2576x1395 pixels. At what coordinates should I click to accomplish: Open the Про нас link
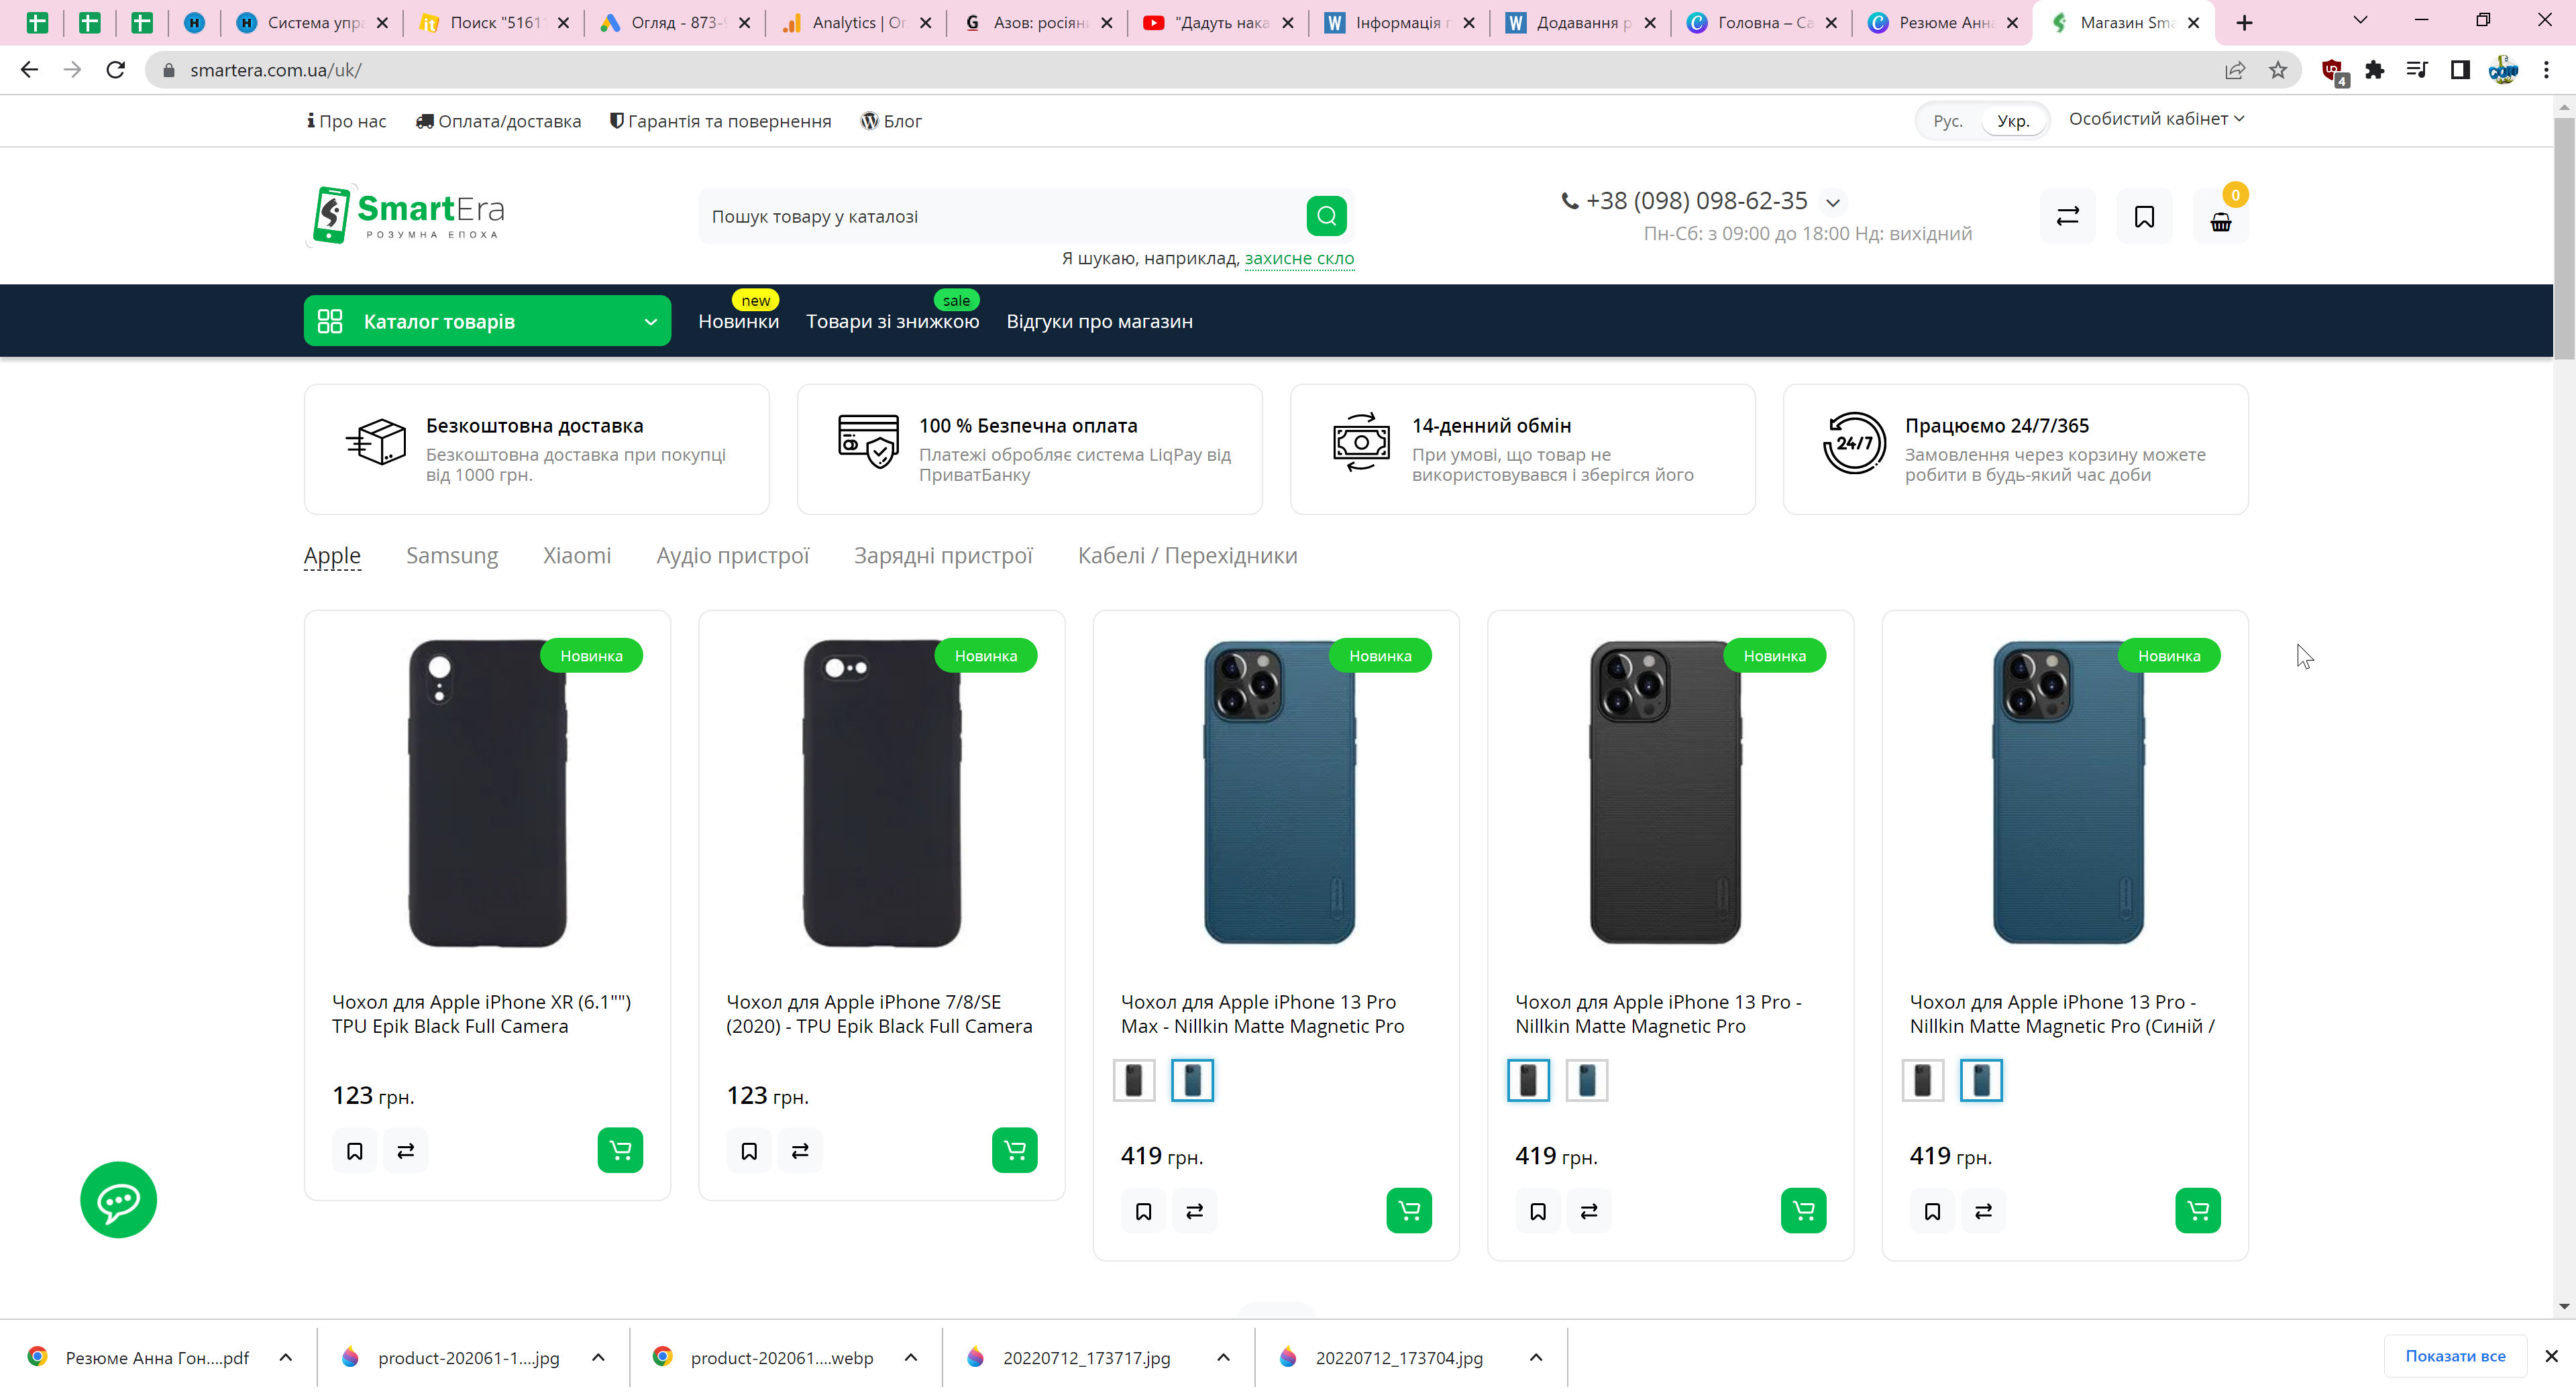pos(346,121)
